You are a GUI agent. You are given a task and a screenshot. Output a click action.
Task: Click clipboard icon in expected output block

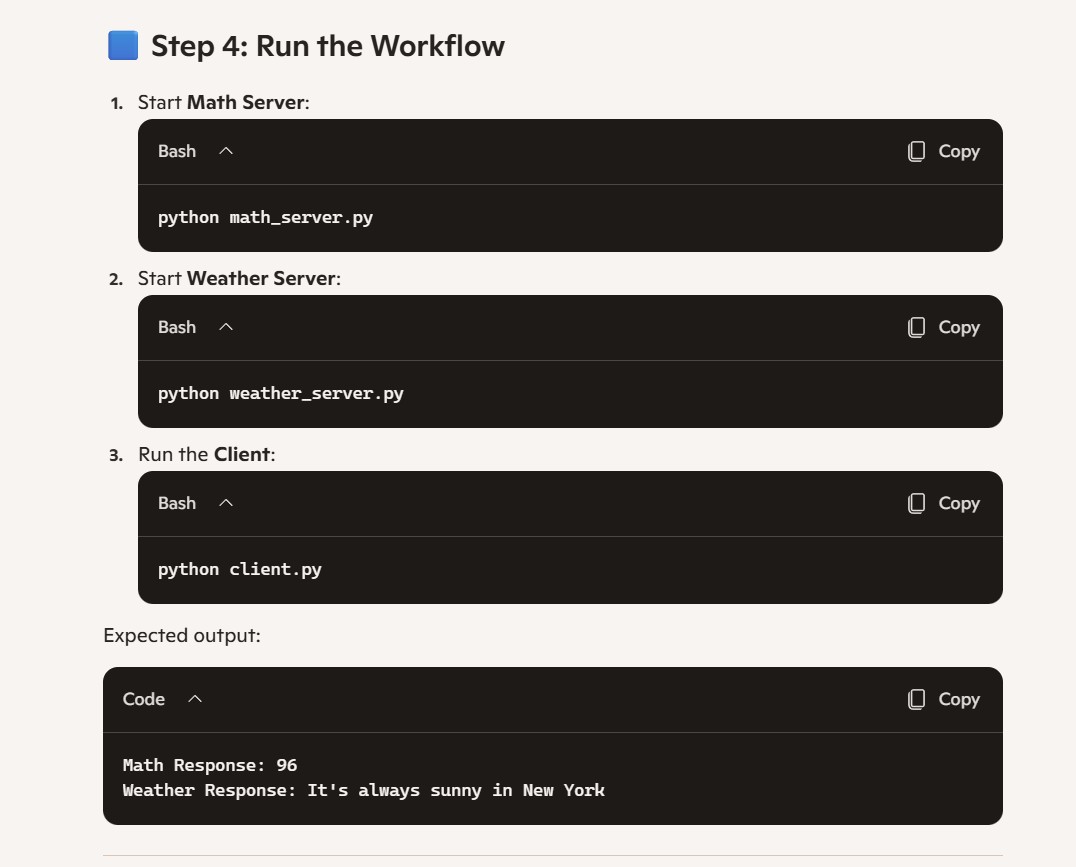(x=916, y=699)
